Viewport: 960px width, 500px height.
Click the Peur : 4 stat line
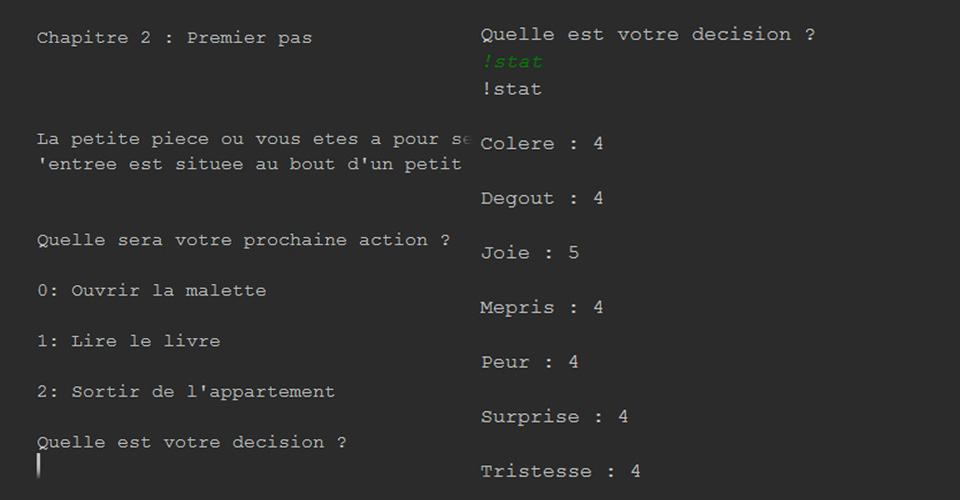[x=530, y=362]
